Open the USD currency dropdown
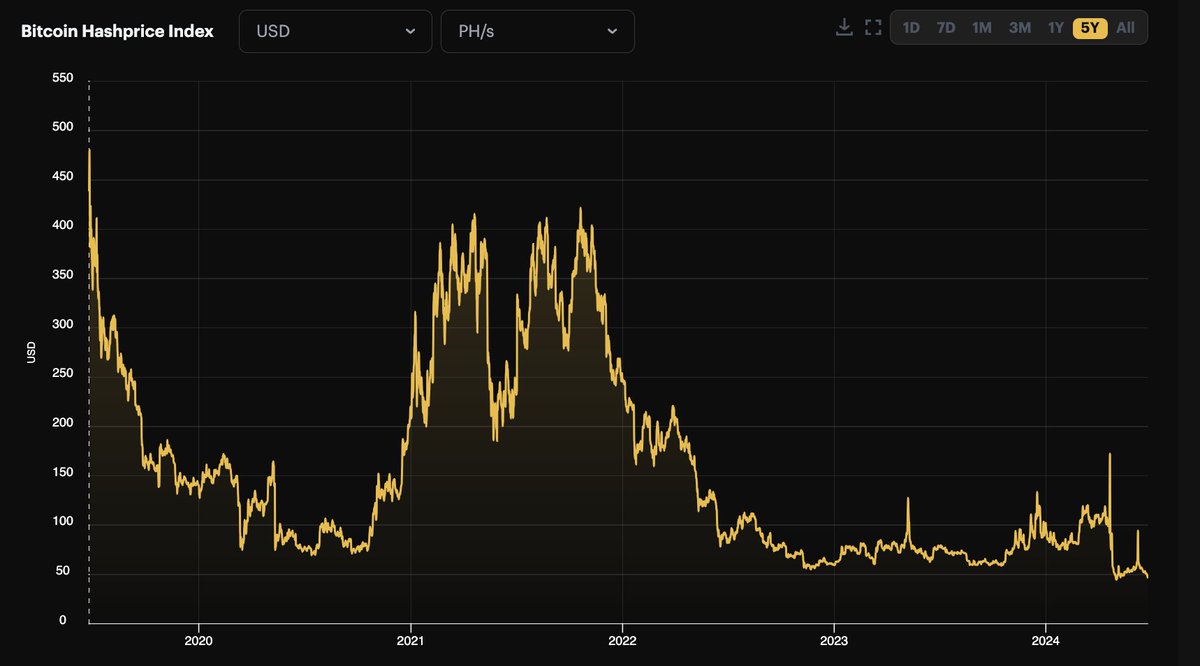This screenshot has width=1200, height=666. click(x=335, y=31)
